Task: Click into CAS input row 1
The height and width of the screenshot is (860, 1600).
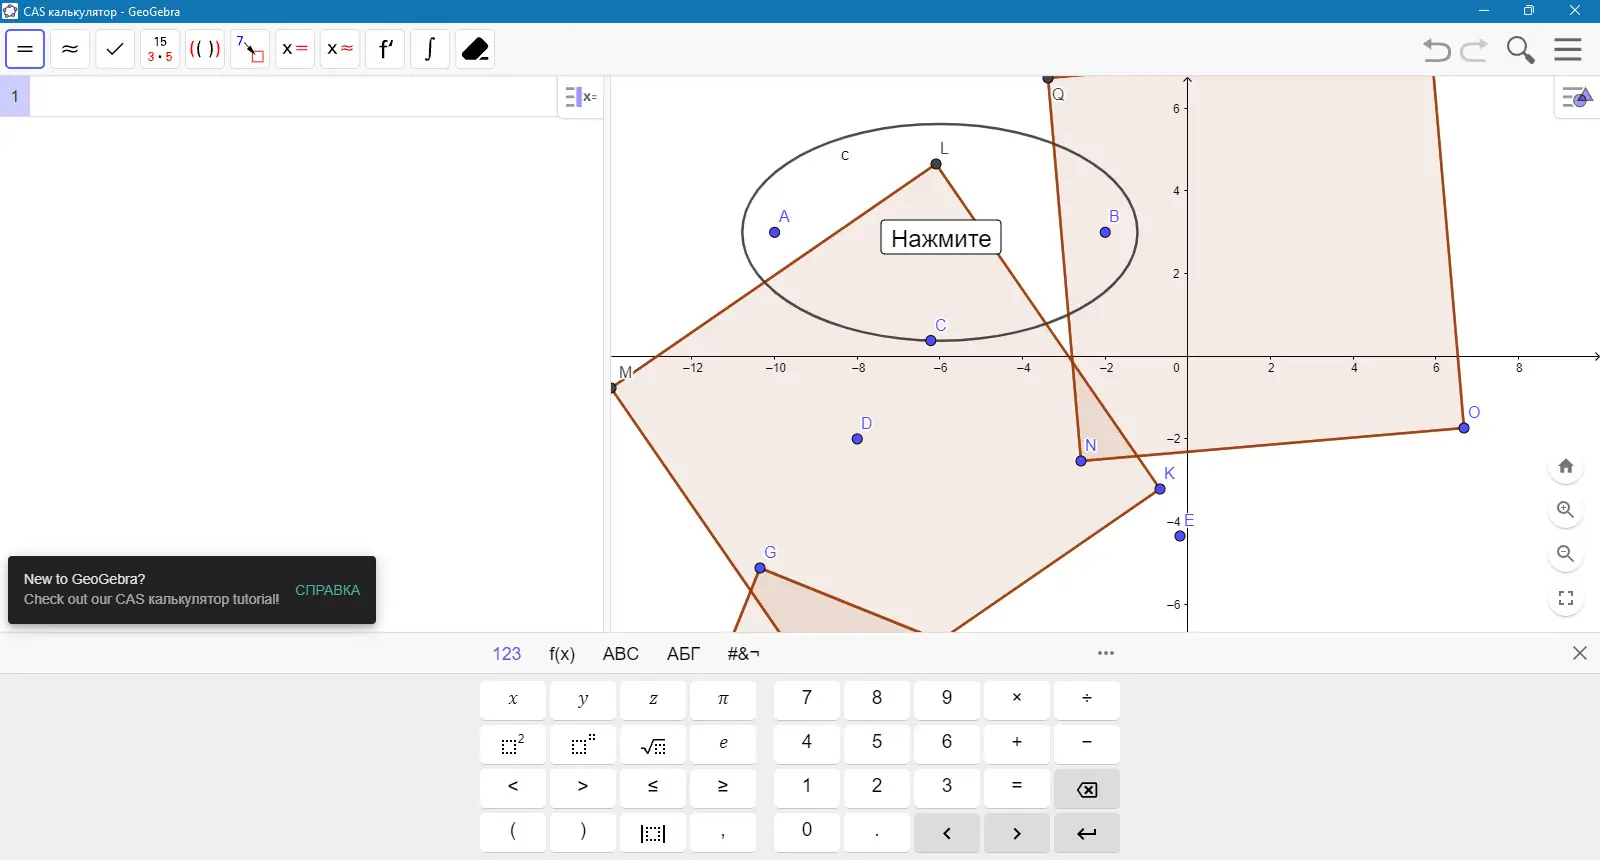Action: coord(293,97)
